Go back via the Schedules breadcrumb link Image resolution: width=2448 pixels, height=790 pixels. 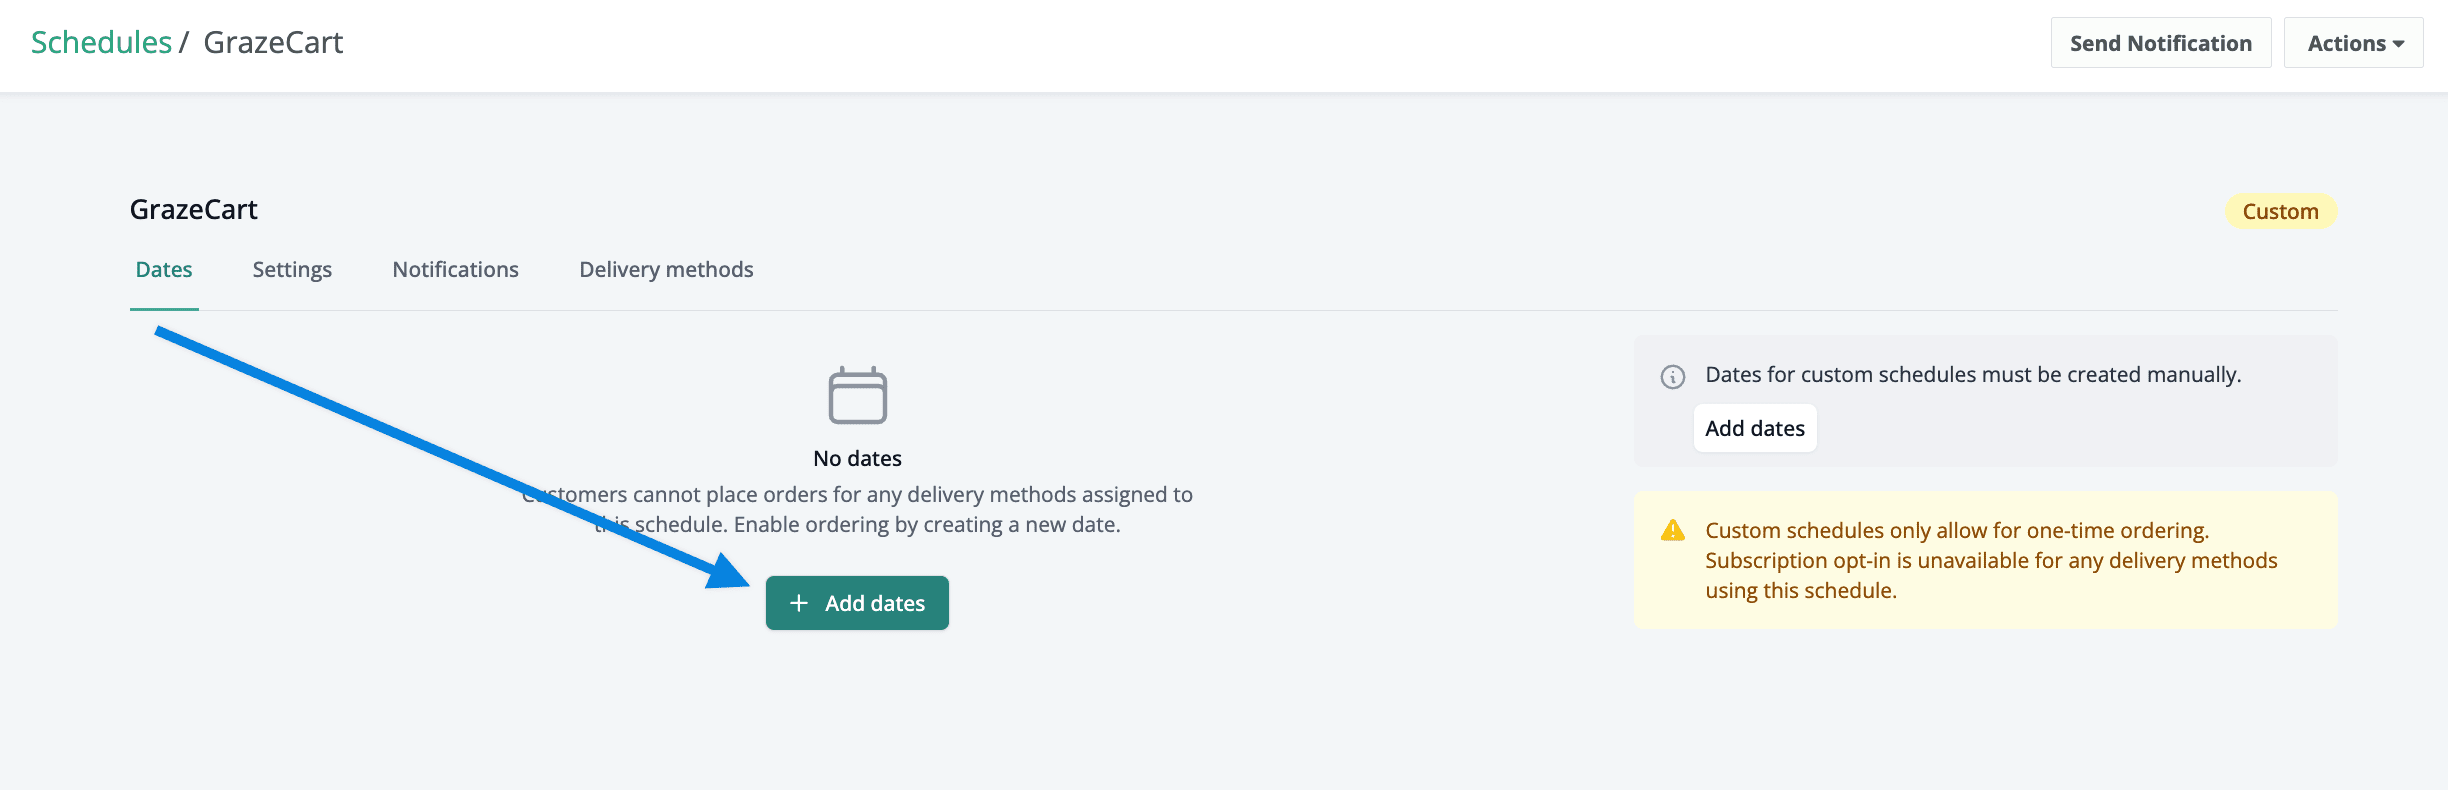click(x=101, y=43)
